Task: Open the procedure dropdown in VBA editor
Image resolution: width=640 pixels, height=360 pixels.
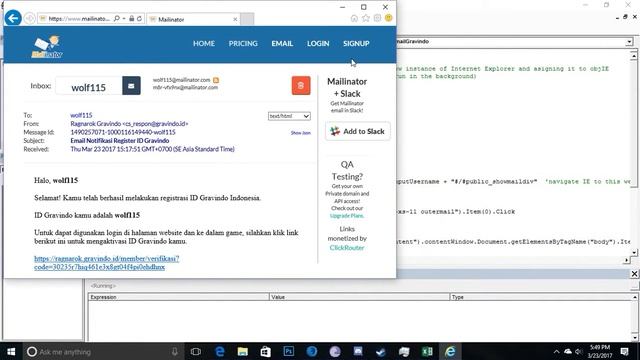Action: [x=629, y=42]
